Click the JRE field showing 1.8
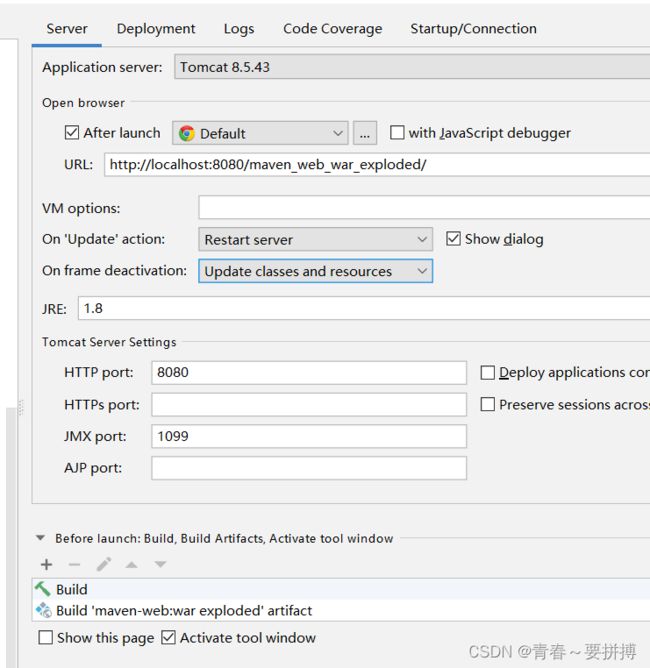This screenshot has width=650, height=668. 364,308
